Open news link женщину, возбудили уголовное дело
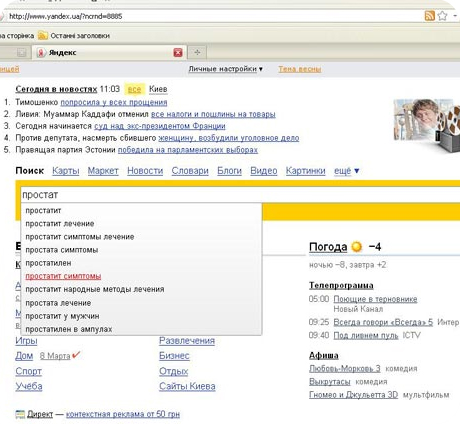Viewport: 460px width, 424px height. point(229,138)
